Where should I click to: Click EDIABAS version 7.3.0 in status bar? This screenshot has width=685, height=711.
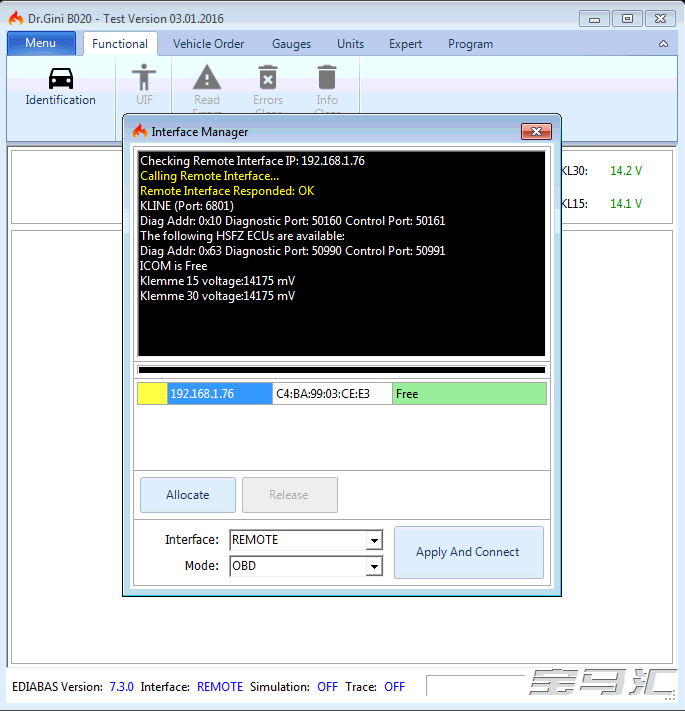(x=121, y=687)
